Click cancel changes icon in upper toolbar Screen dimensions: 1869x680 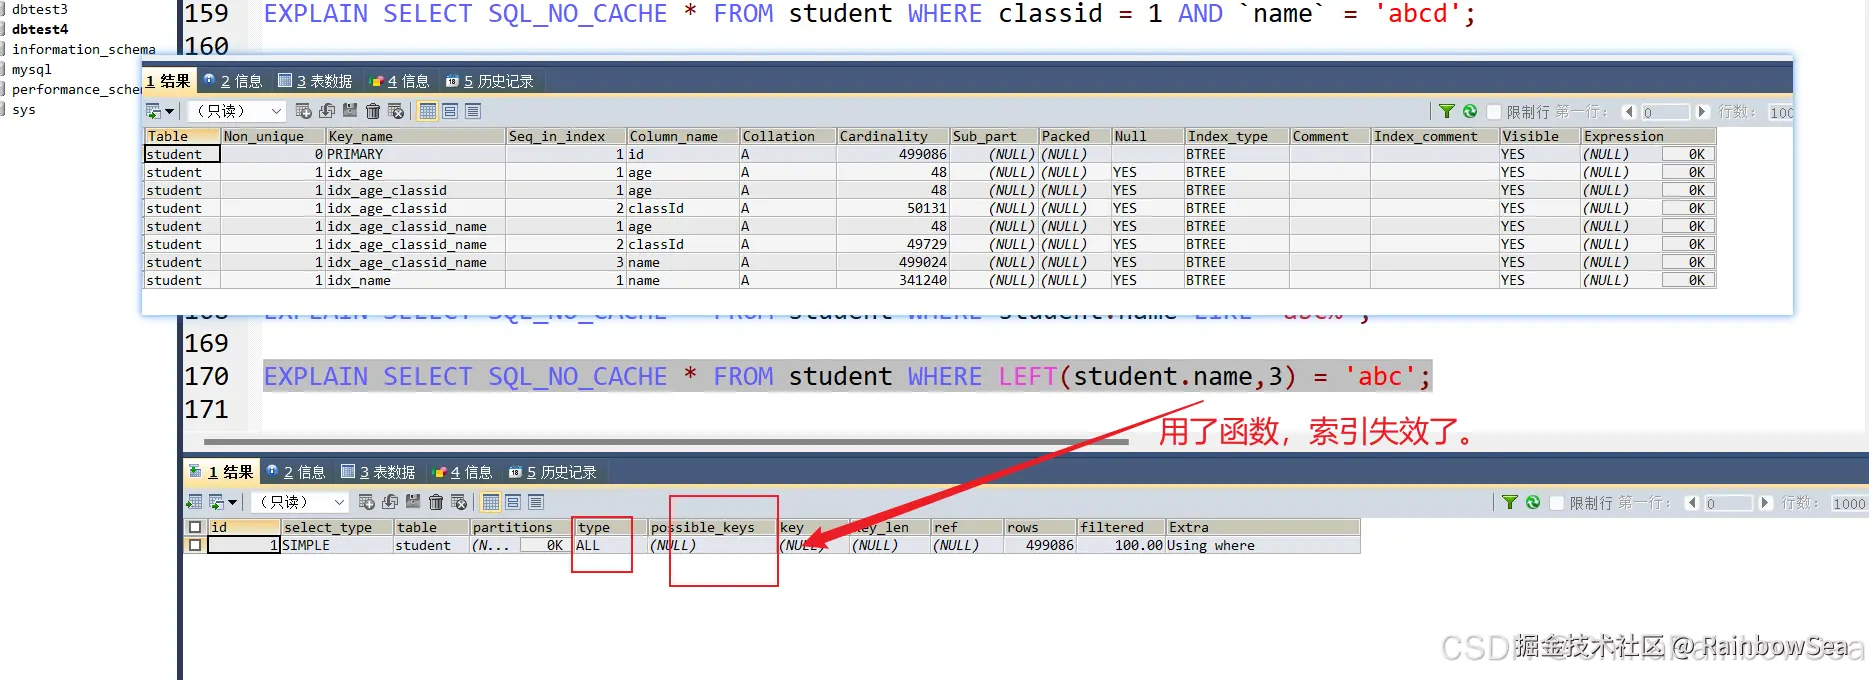pos(395,111)
